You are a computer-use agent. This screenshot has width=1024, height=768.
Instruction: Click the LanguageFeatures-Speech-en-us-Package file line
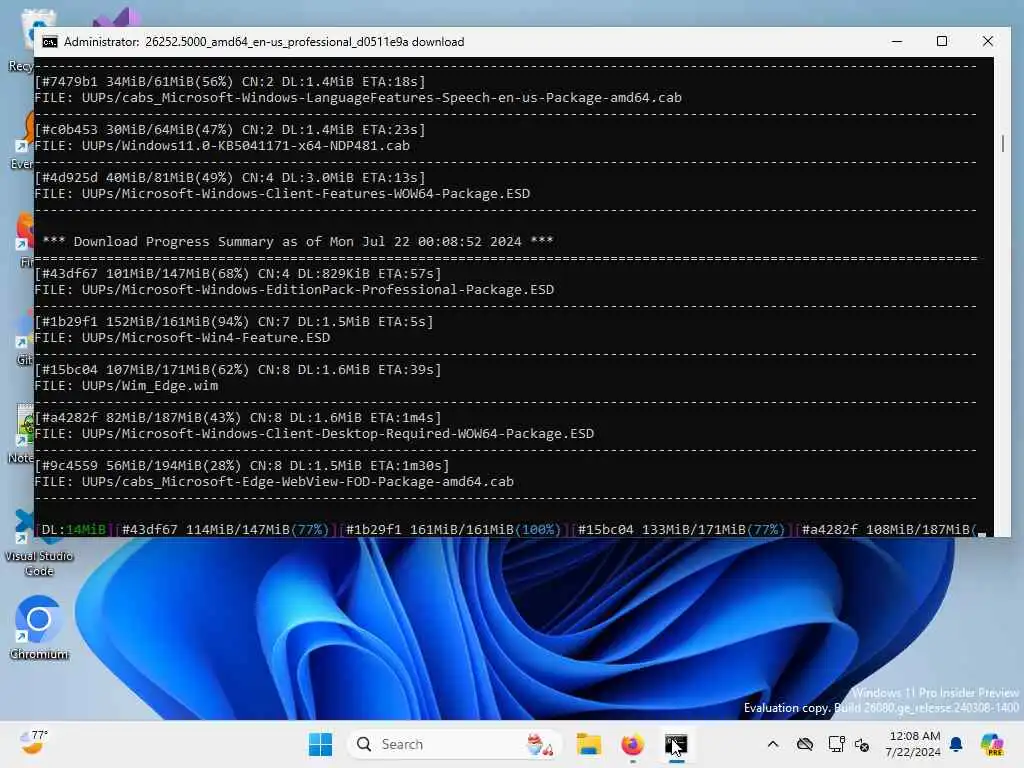[358, 98]
